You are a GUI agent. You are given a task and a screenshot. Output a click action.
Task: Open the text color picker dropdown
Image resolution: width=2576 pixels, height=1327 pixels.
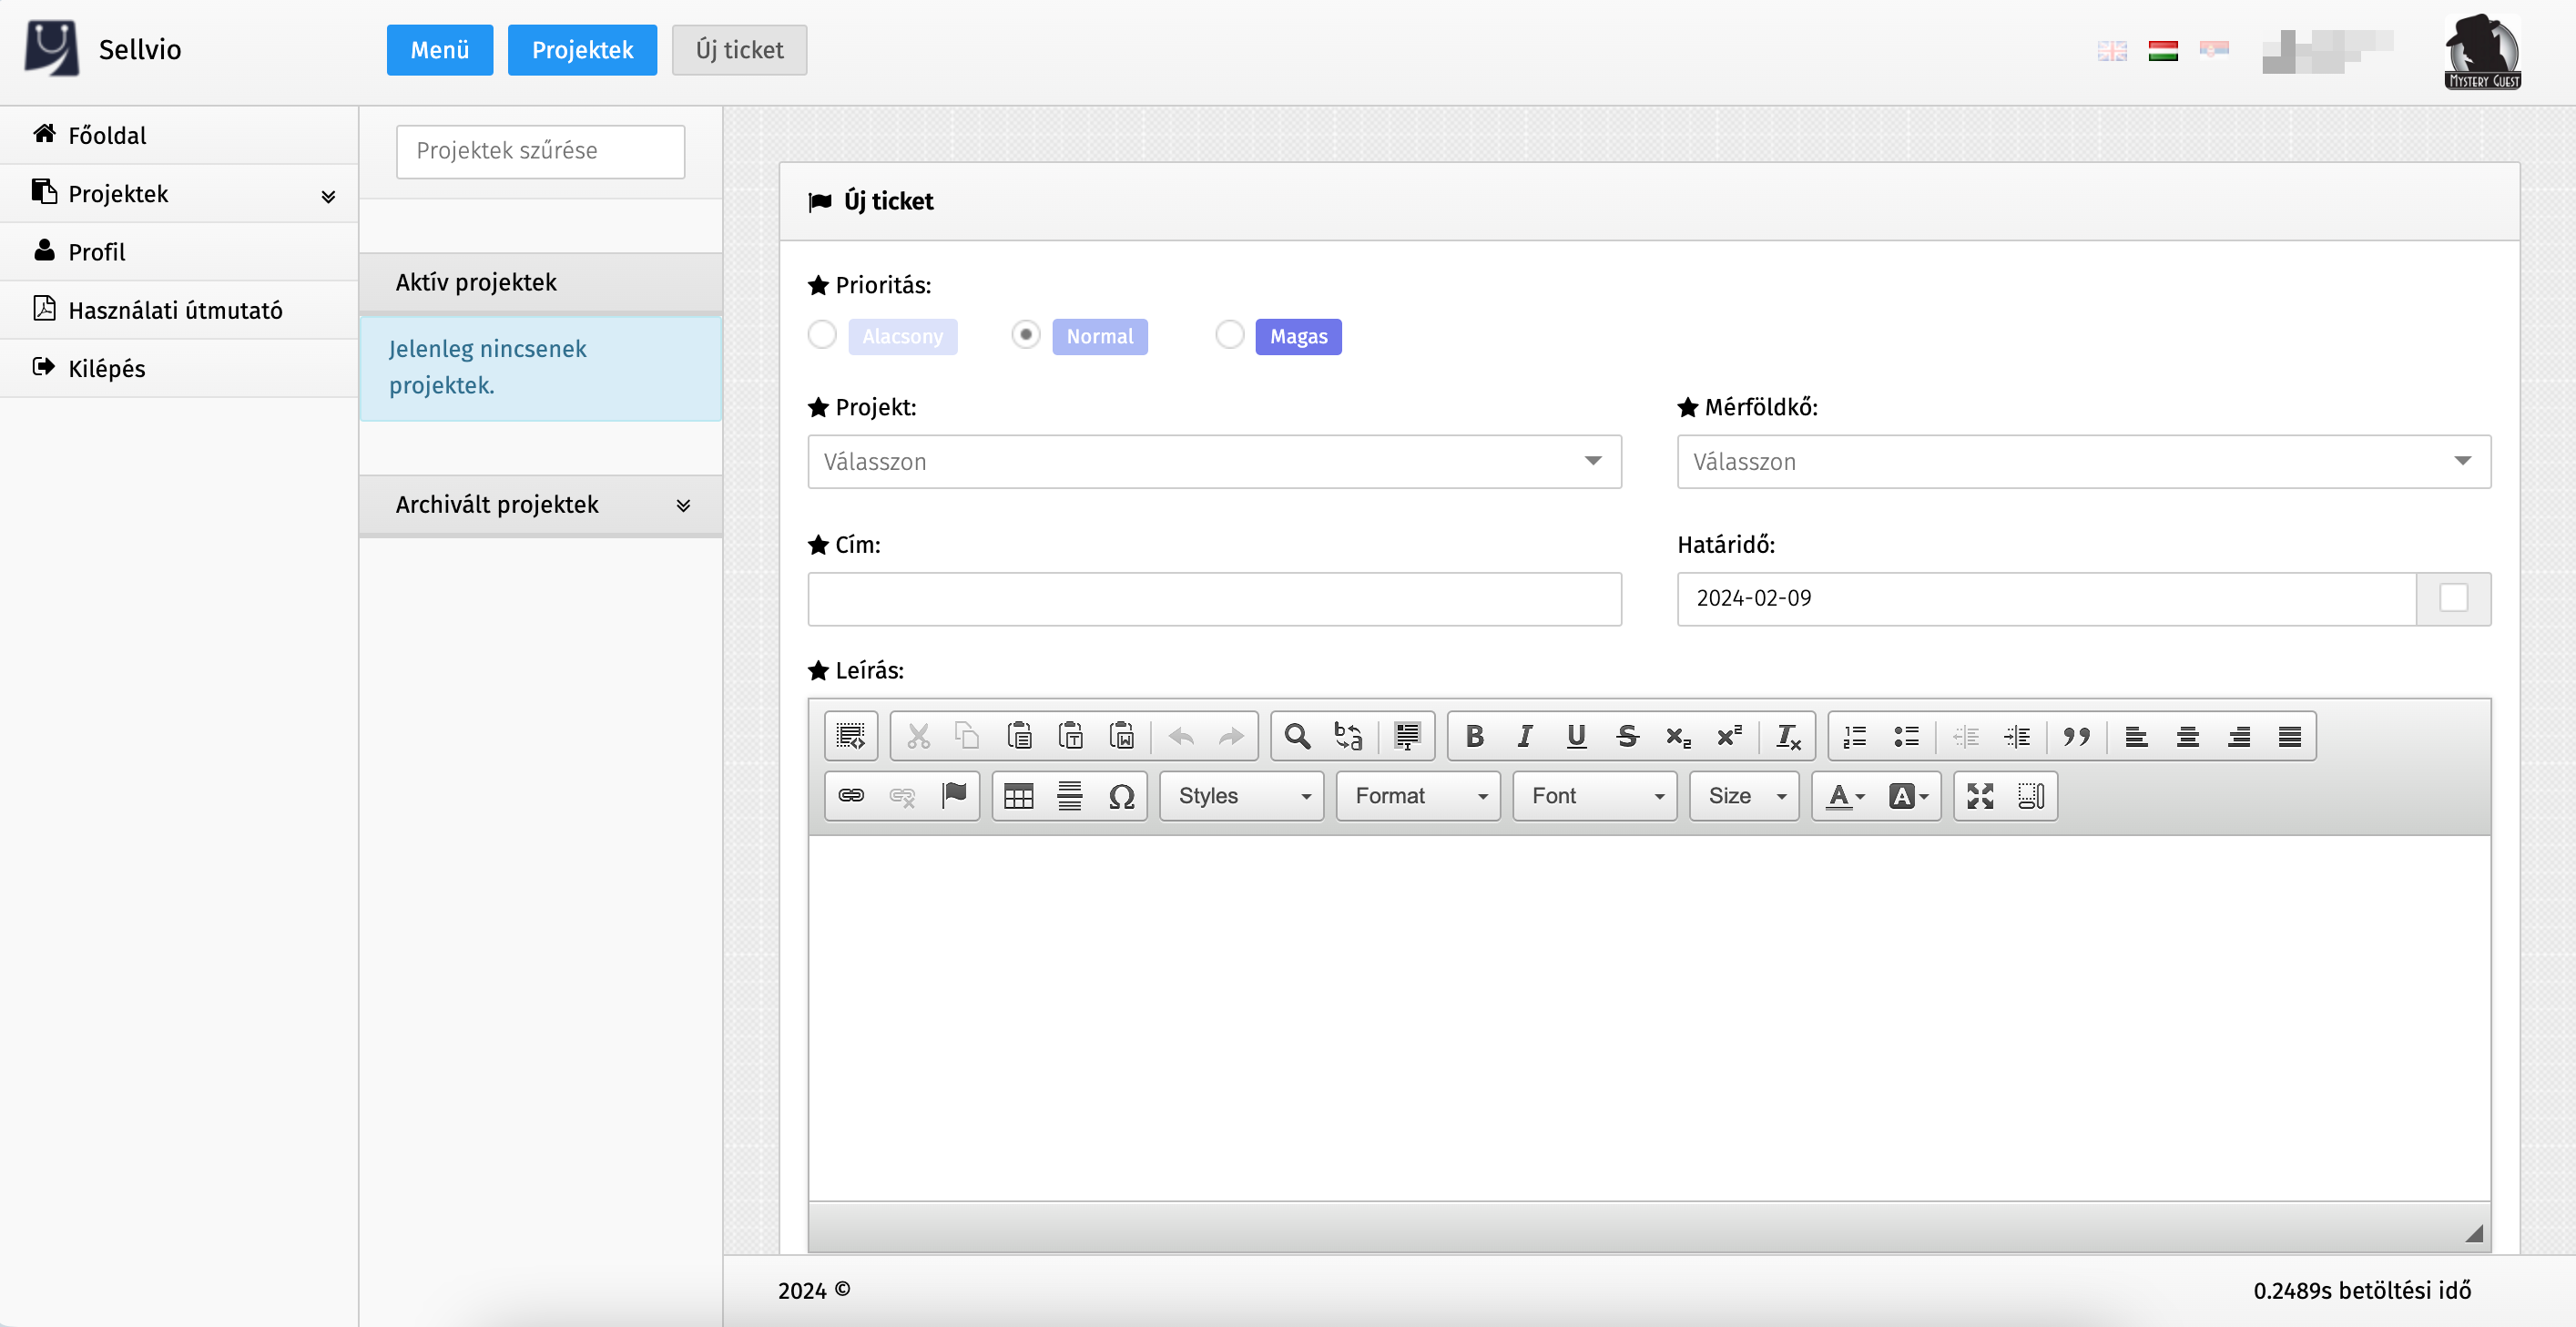1845,796
